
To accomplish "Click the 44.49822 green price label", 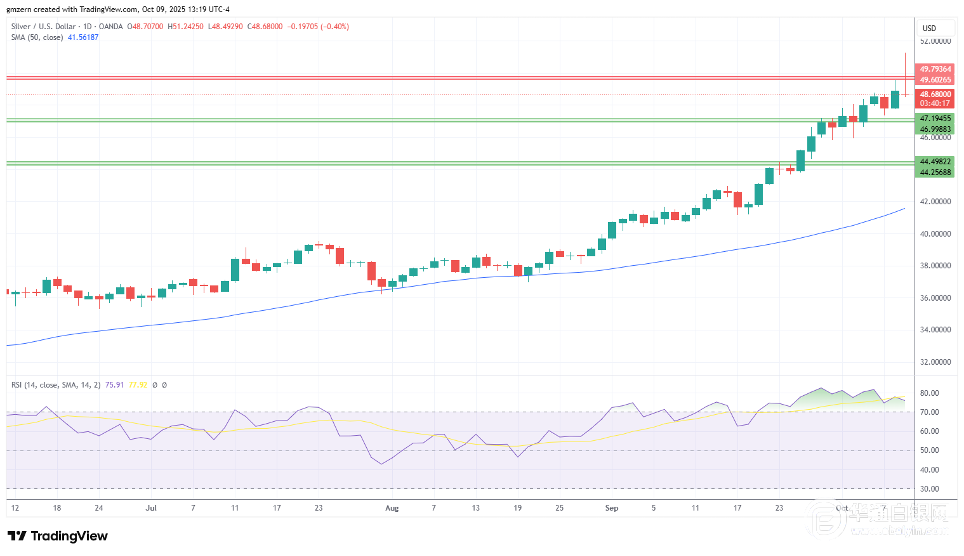I will [935, 161].
